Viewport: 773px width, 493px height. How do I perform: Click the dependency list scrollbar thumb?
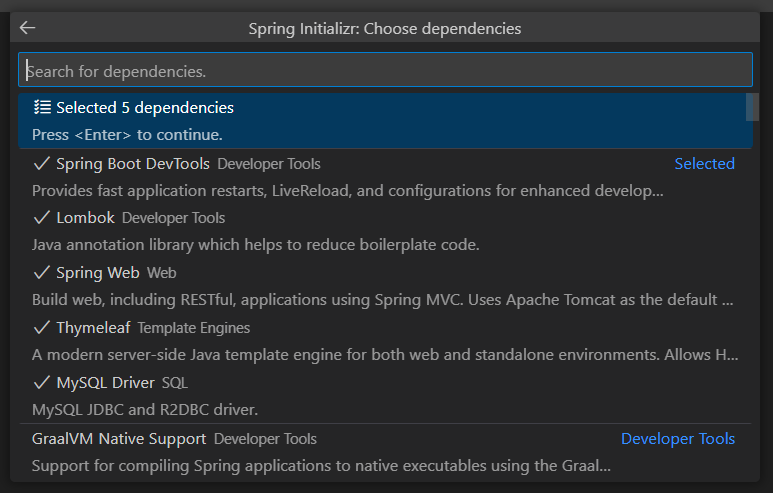pyautogui.click(x=752, y=107)
